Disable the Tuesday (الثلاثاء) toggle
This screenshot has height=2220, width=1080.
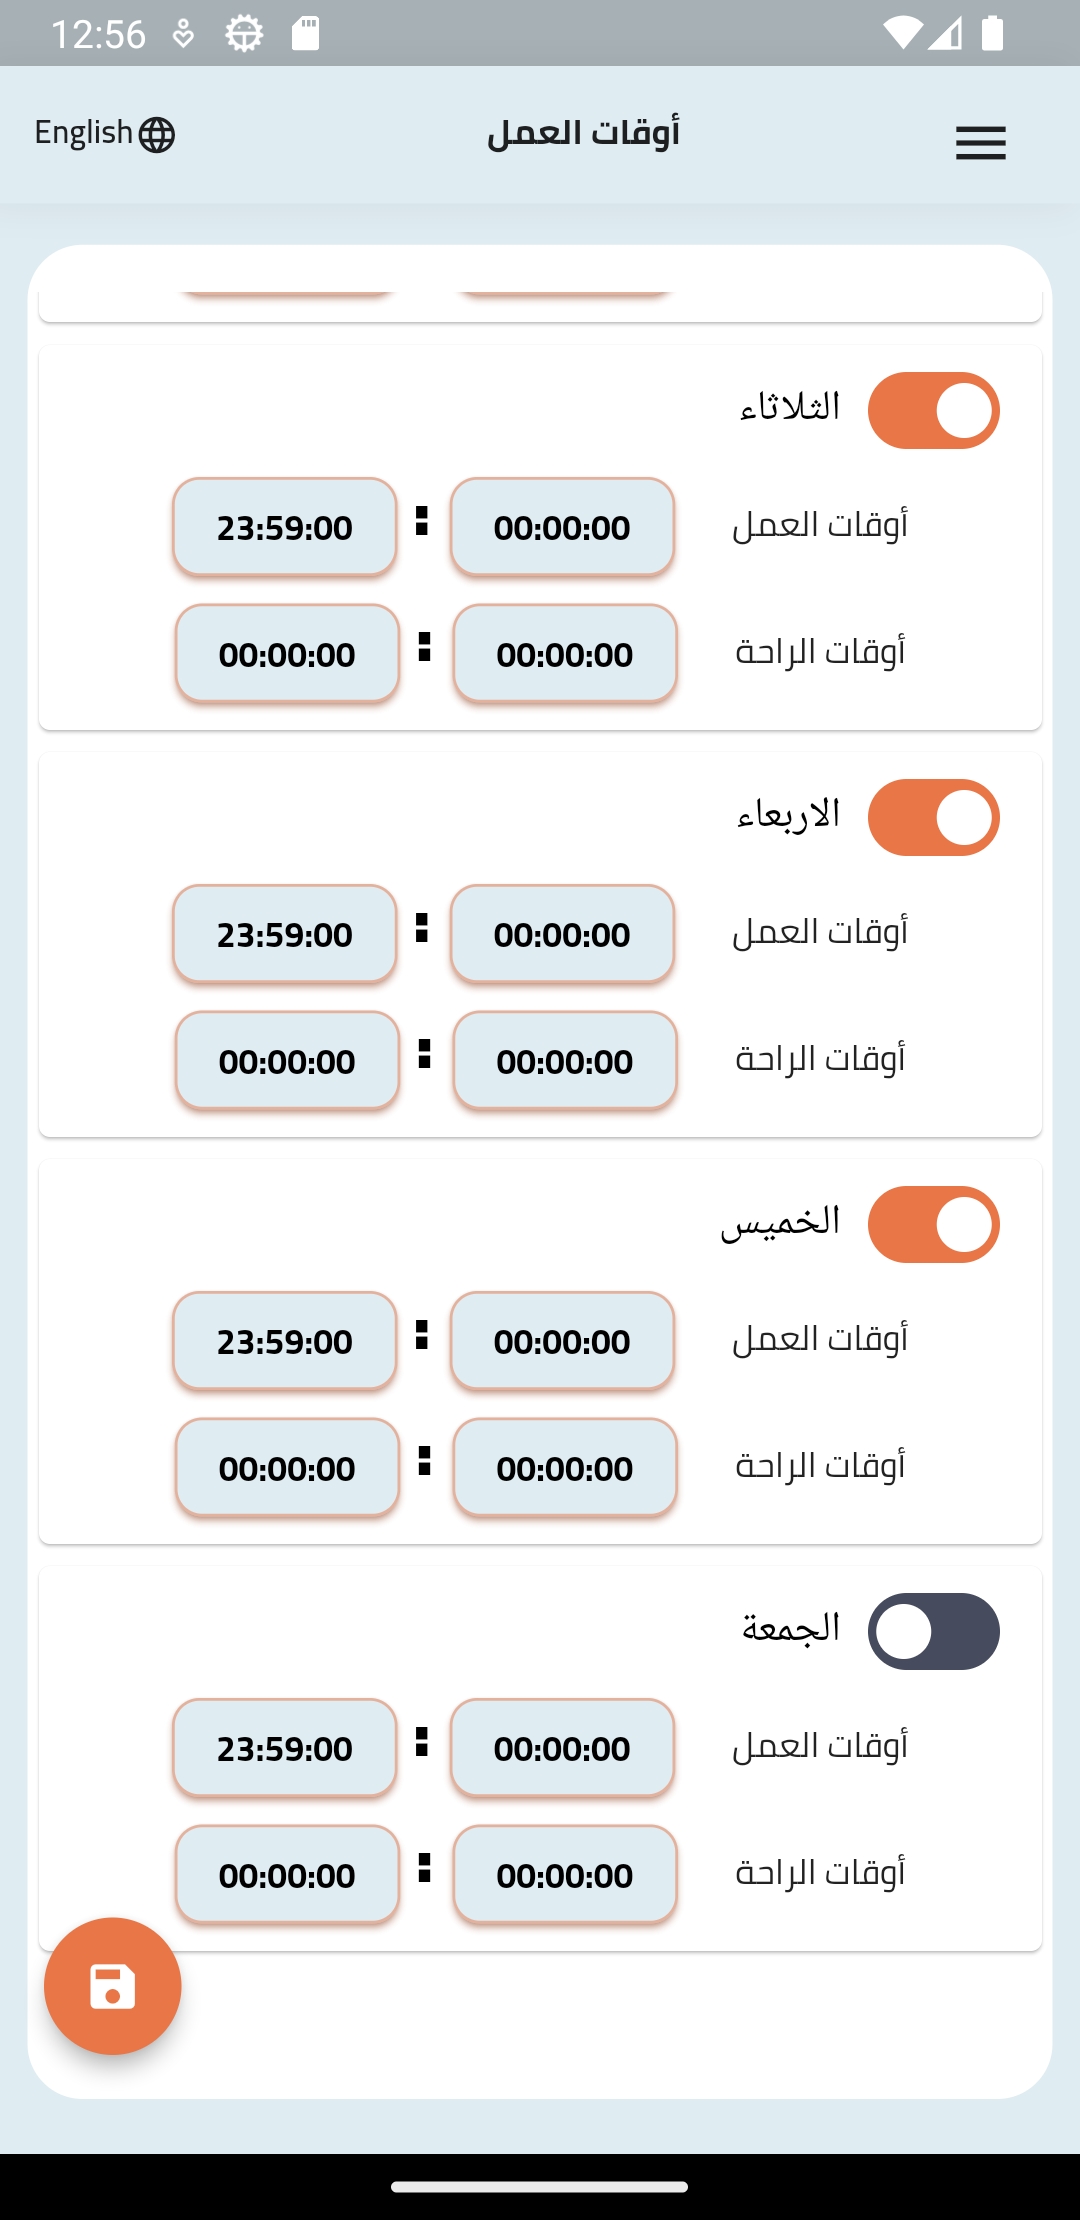click(933, 411)
